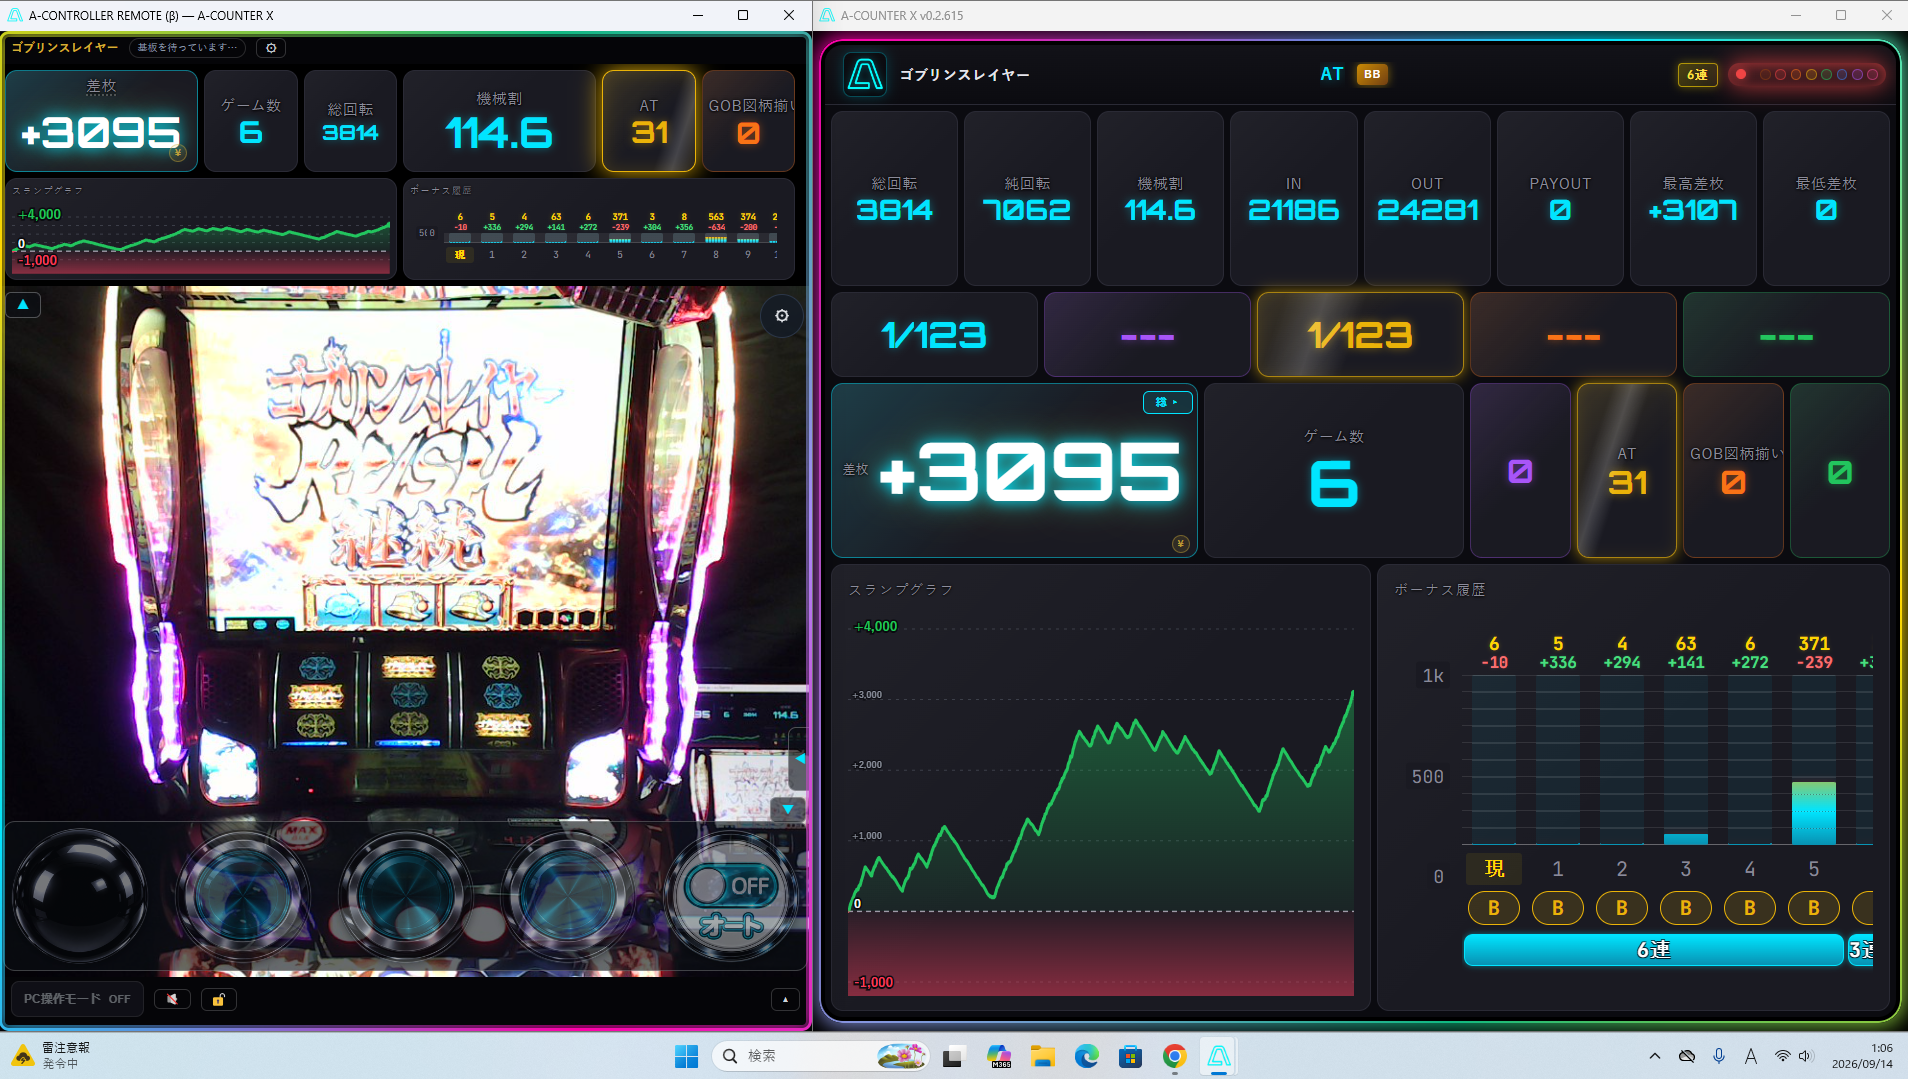The image size is (1908, 1079).
Task: Toggle the 枚 unit switch on 差枚 card
Action: coord(1167,402)
